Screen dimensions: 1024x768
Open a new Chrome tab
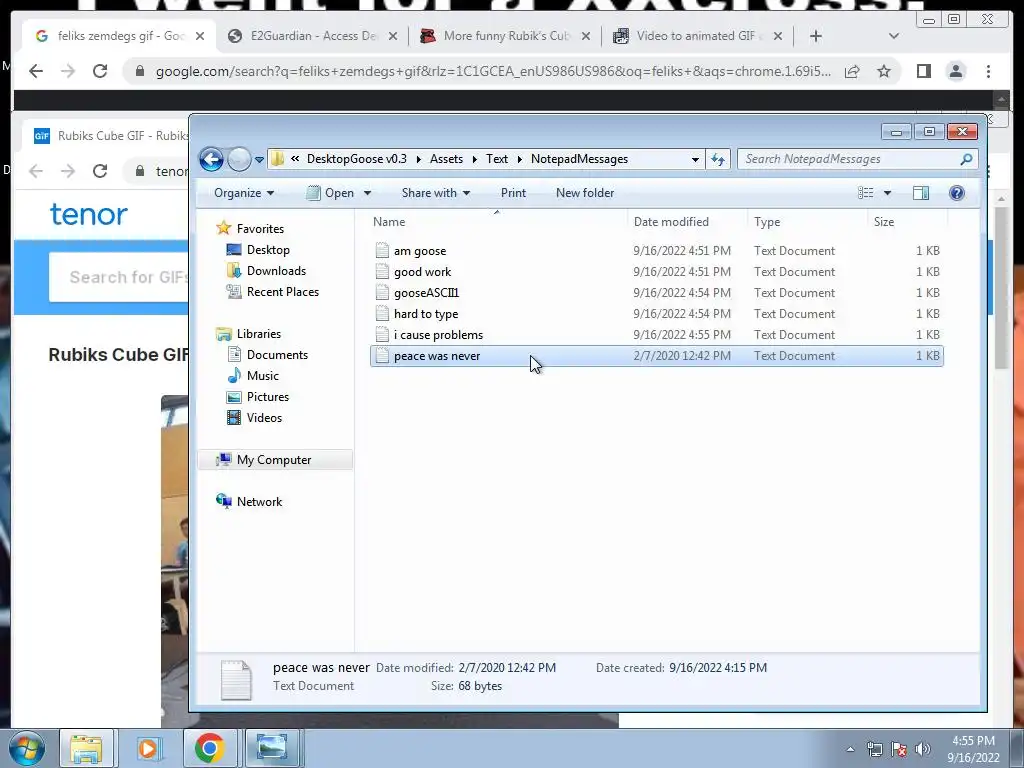816,37
